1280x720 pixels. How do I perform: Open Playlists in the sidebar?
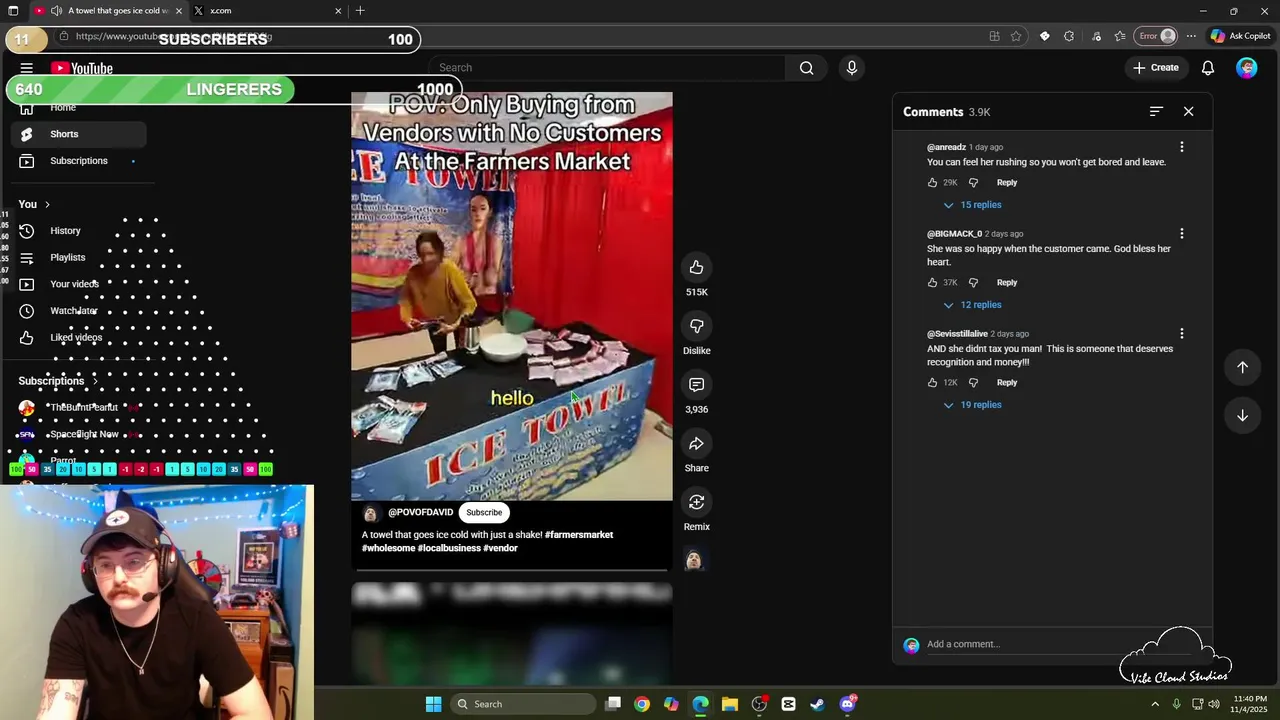79,258
